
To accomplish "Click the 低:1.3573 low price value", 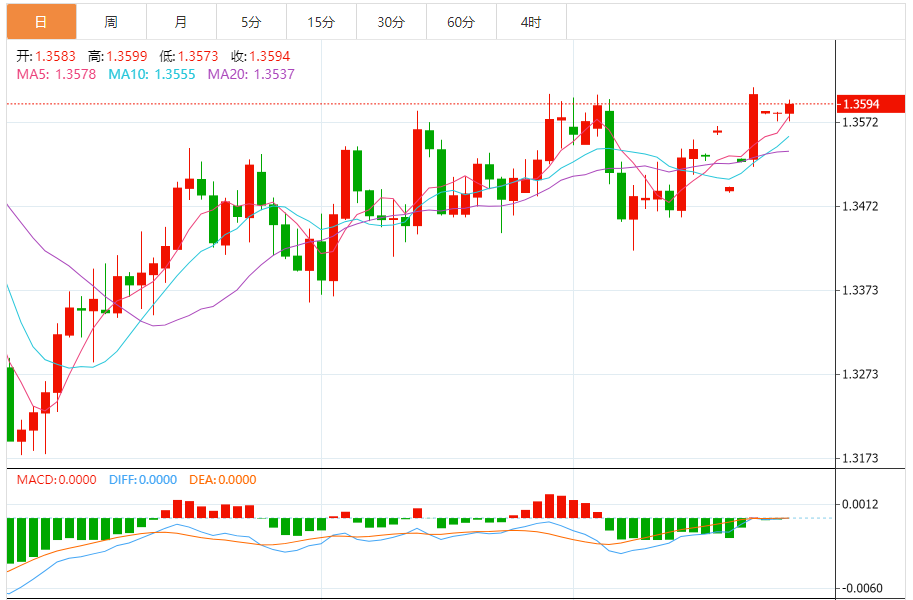I will pos(189,56).
